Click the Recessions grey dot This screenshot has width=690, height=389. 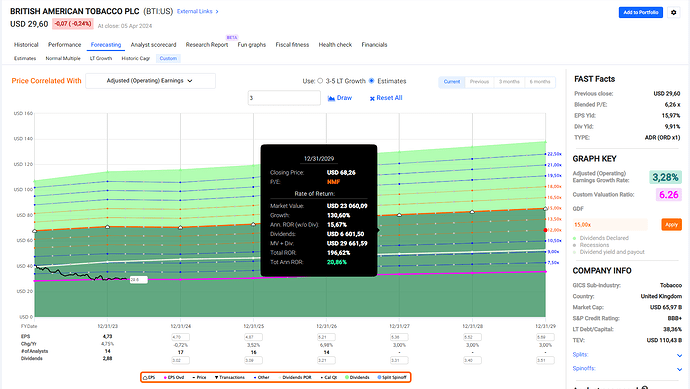[x=575, y=245]
